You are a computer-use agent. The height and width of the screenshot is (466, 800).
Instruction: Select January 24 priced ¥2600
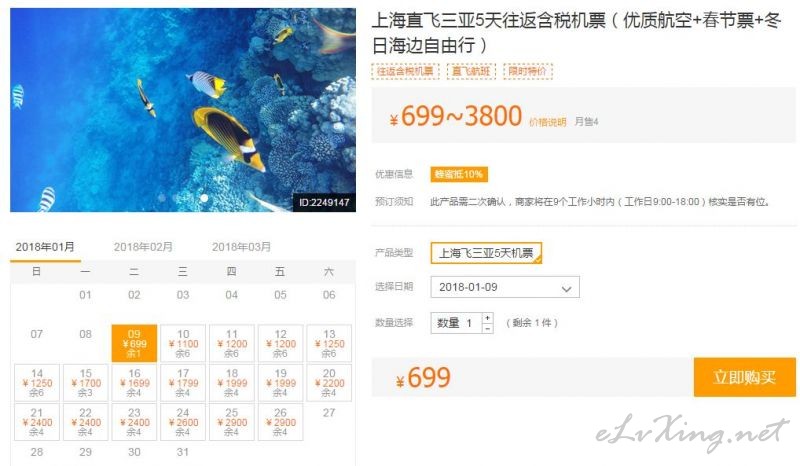click(x=183, y=422)
